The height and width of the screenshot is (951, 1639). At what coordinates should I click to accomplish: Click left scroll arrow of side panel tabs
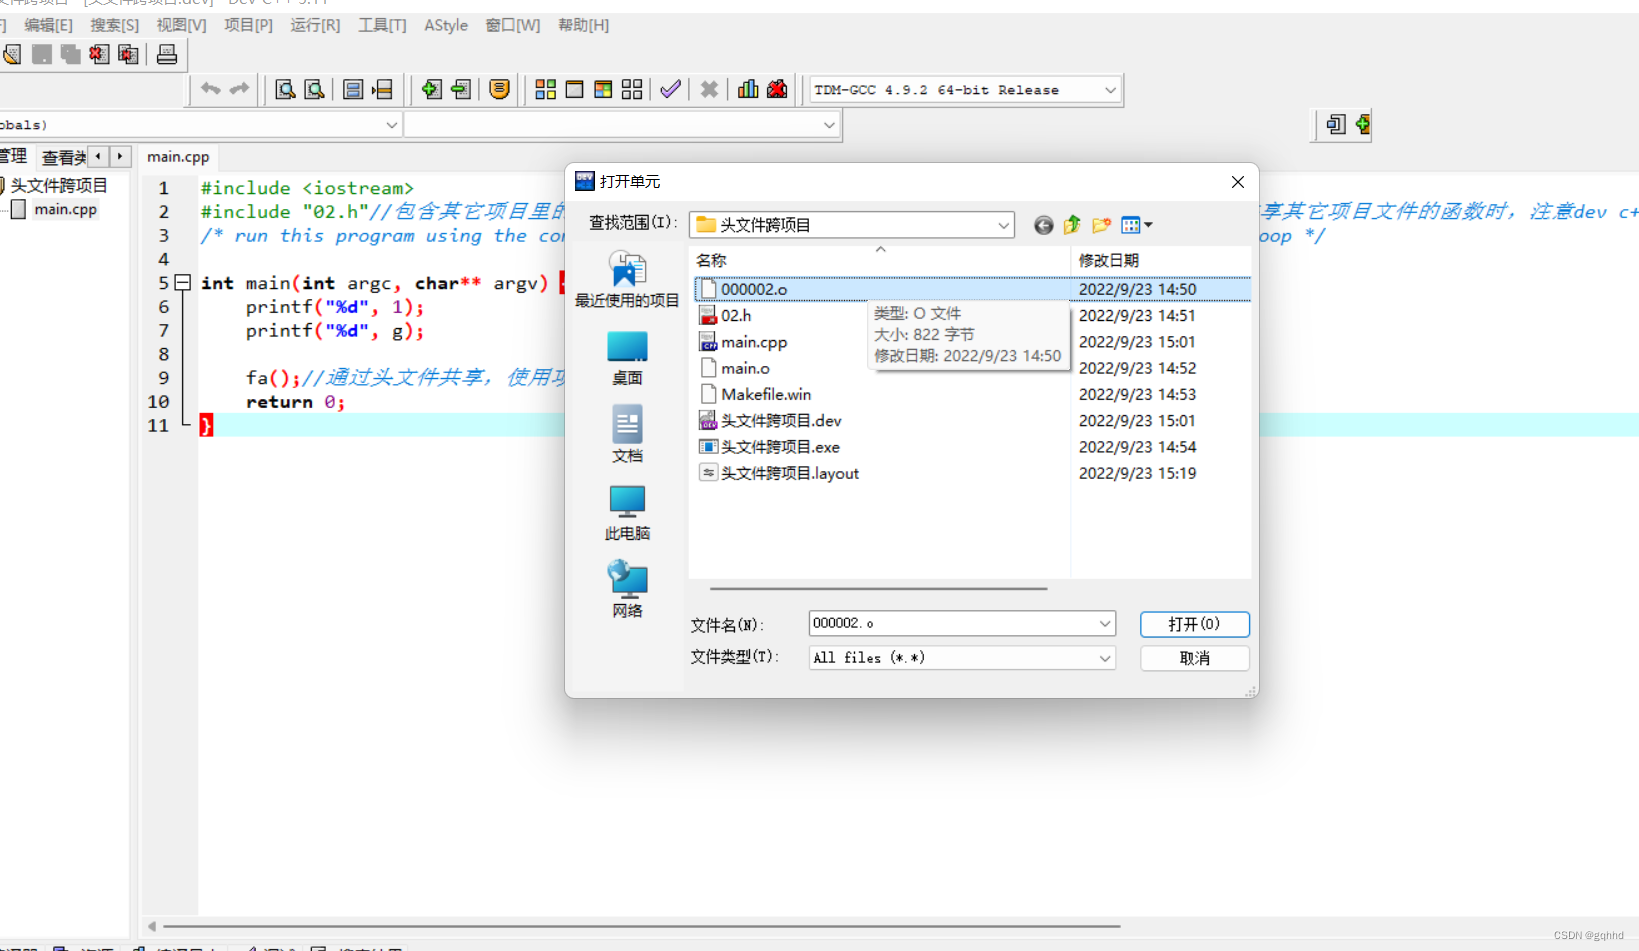pos(98,156)
